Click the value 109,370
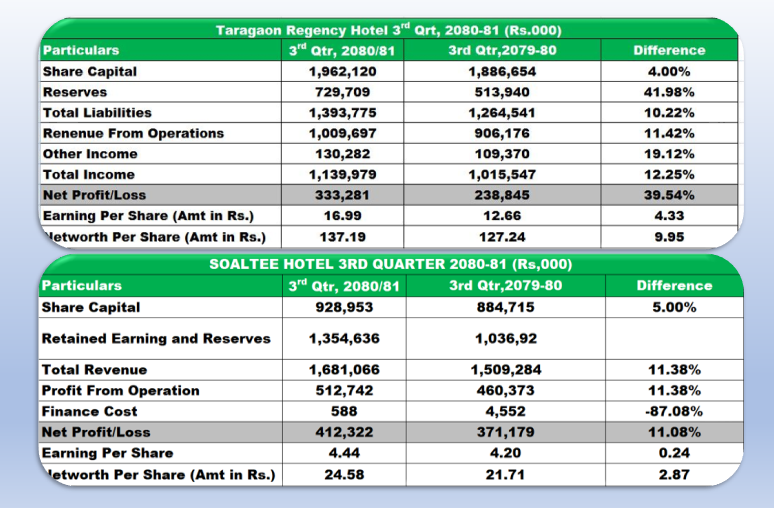 pos(502,154)
